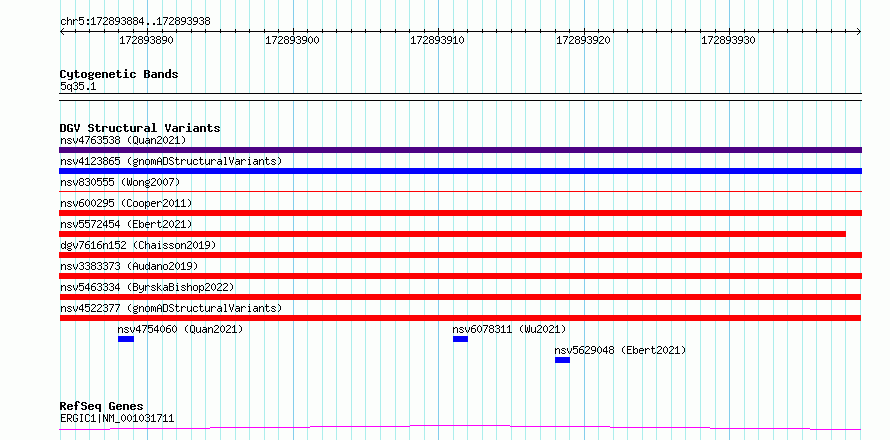Select the RefSeq Genes track title

click(x=102, y=407)
